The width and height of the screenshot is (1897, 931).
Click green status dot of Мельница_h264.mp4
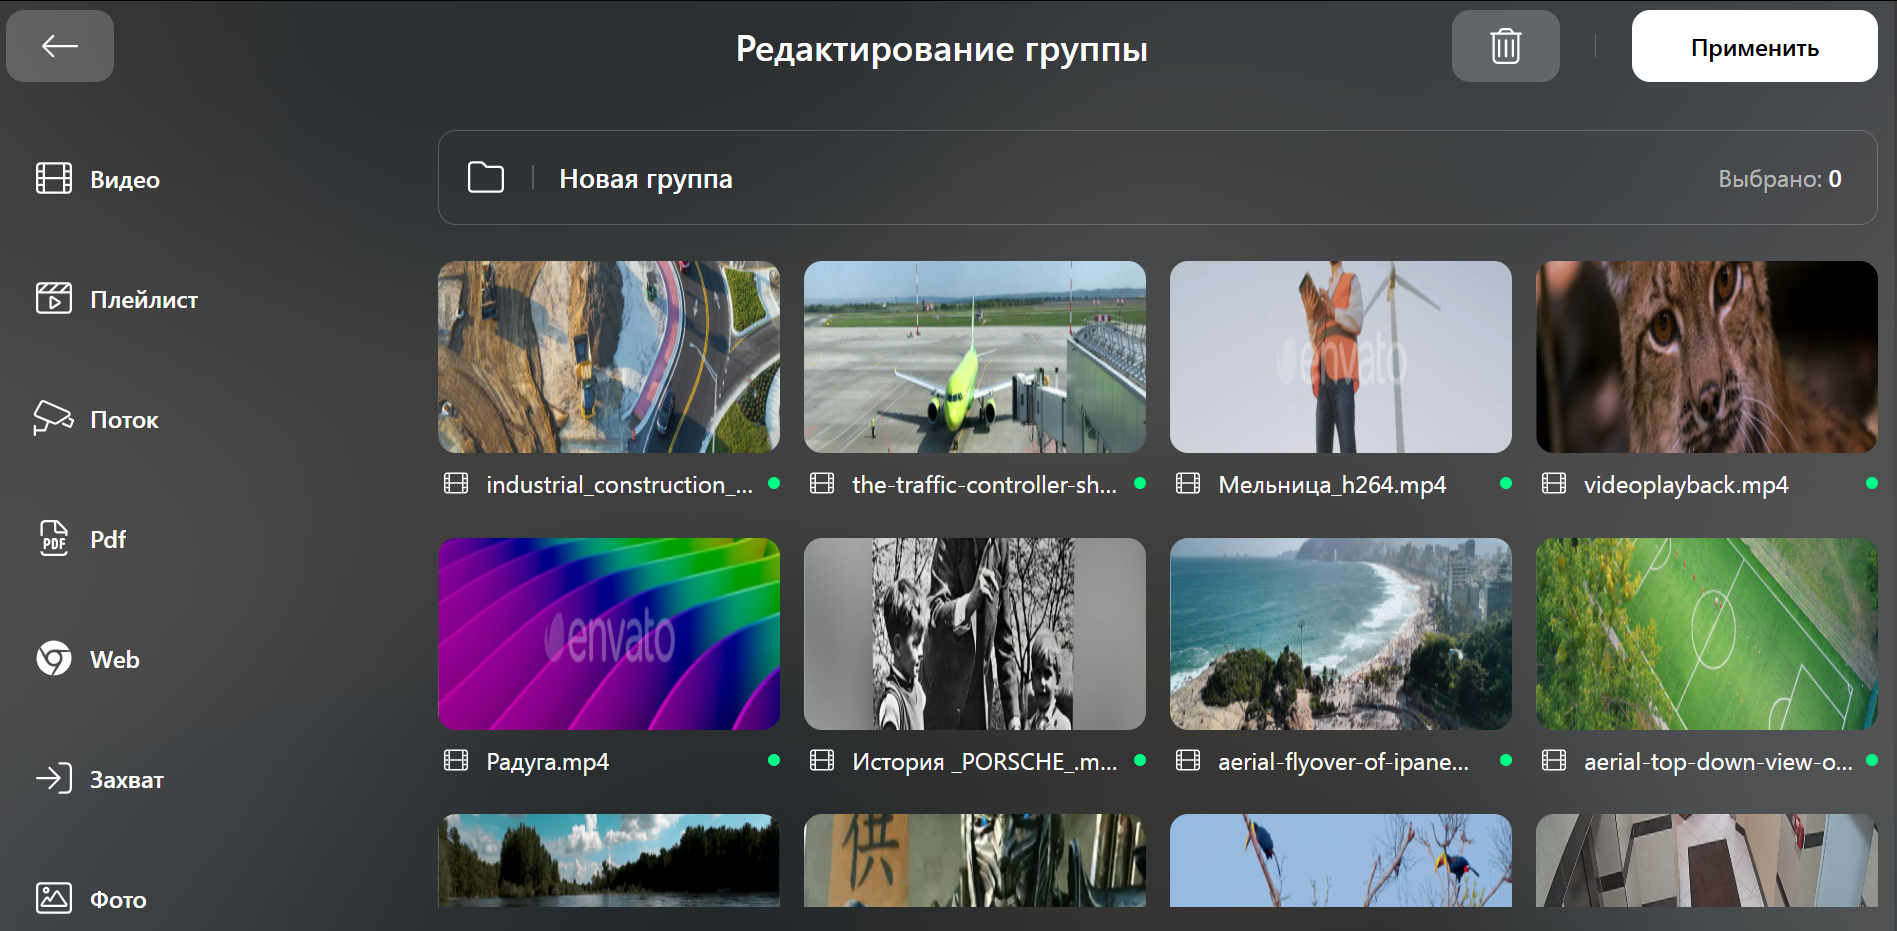click(1506, 483)
